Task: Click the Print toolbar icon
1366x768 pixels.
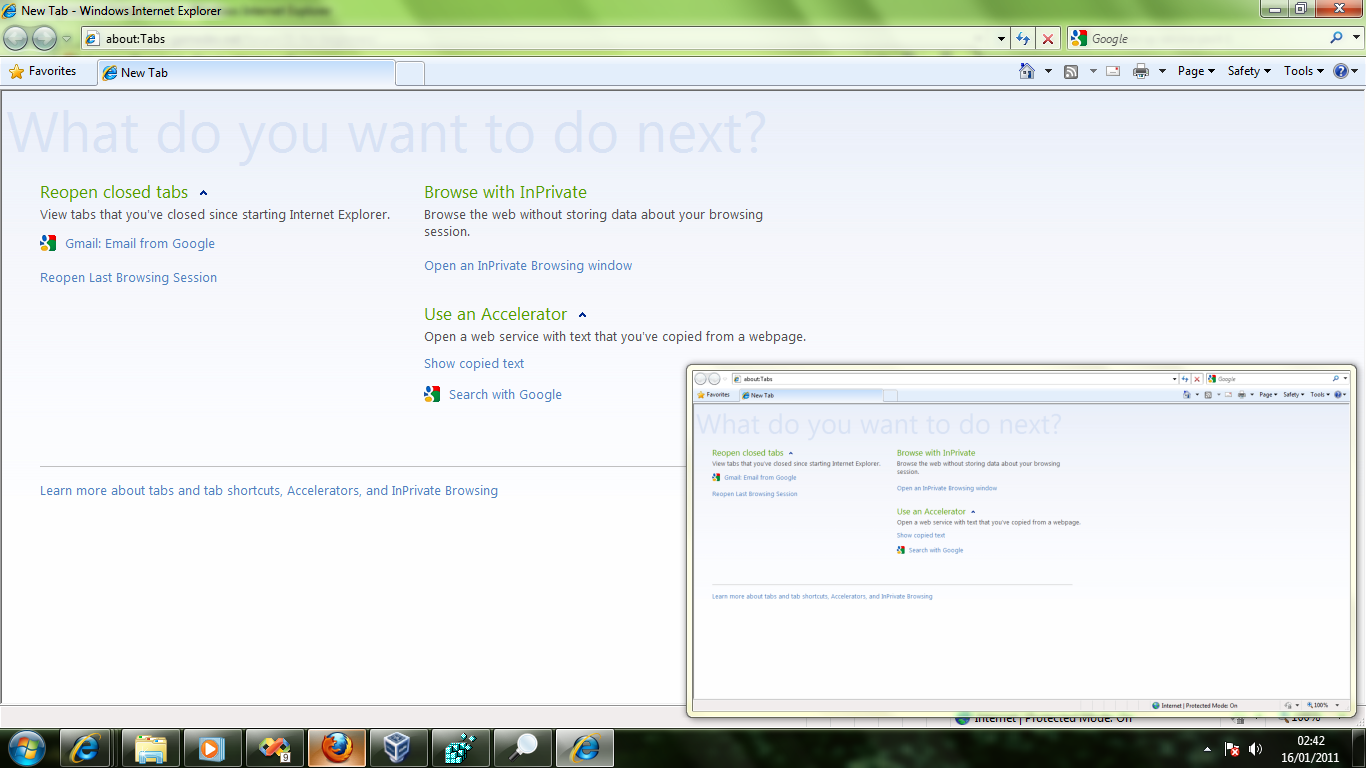Action: 1141,71
